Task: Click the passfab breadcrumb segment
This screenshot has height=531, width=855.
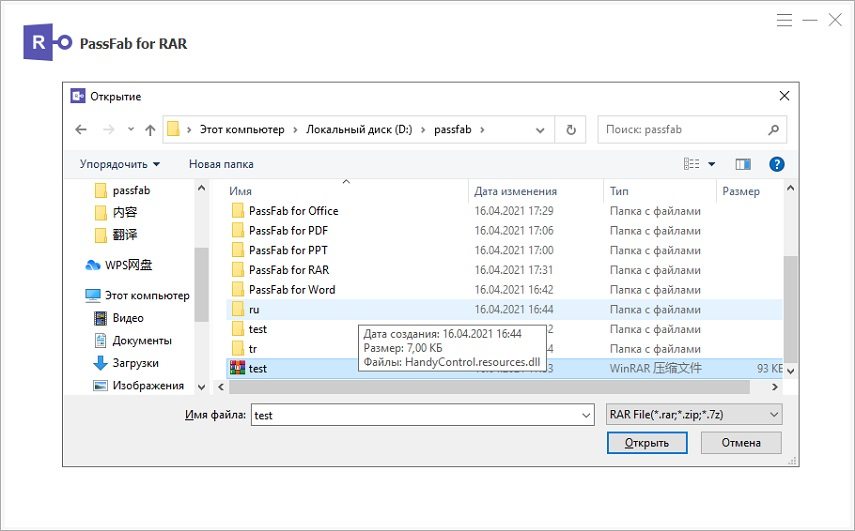Action: click(x=453, y=130)
